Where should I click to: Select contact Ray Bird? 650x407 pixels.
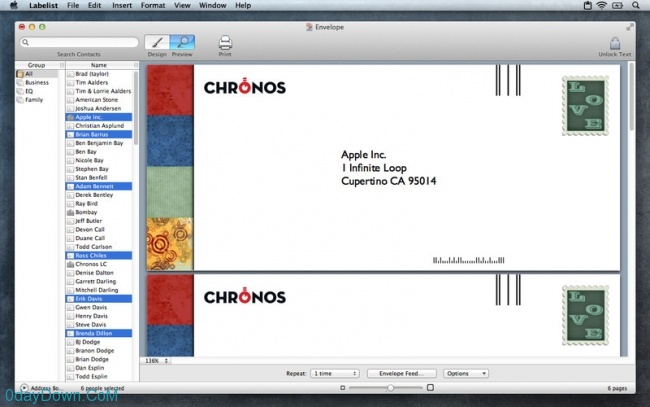pyautogui.click(x=99, y=204)
